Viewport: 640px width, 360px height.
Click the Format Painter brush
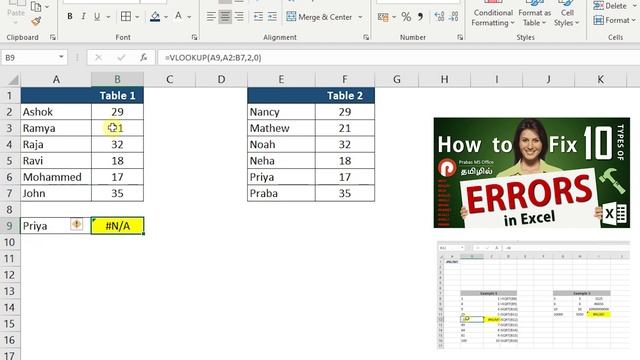[36, 22]
